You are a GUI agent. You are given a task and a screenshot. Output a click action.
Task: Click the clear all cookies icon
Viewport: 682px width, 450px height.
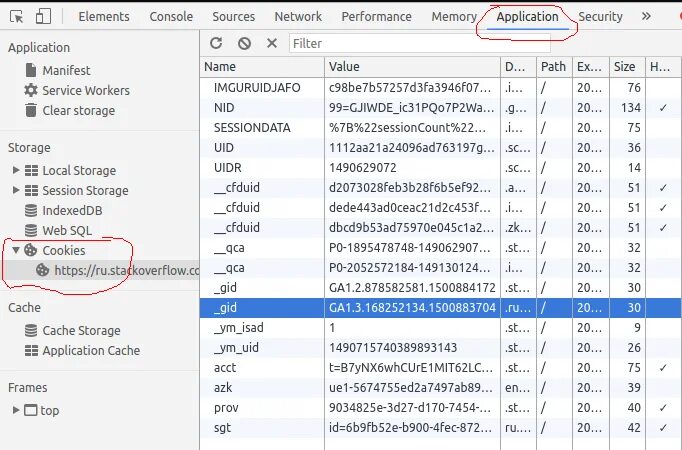pyautogui.click(x=244, y=43)
